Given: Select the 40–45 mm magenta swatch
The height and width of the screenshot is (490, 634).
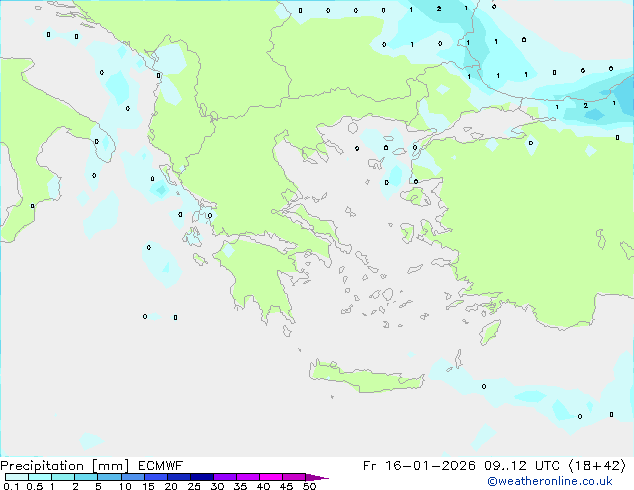Looking at the screenshot, I should click(271, 477).
